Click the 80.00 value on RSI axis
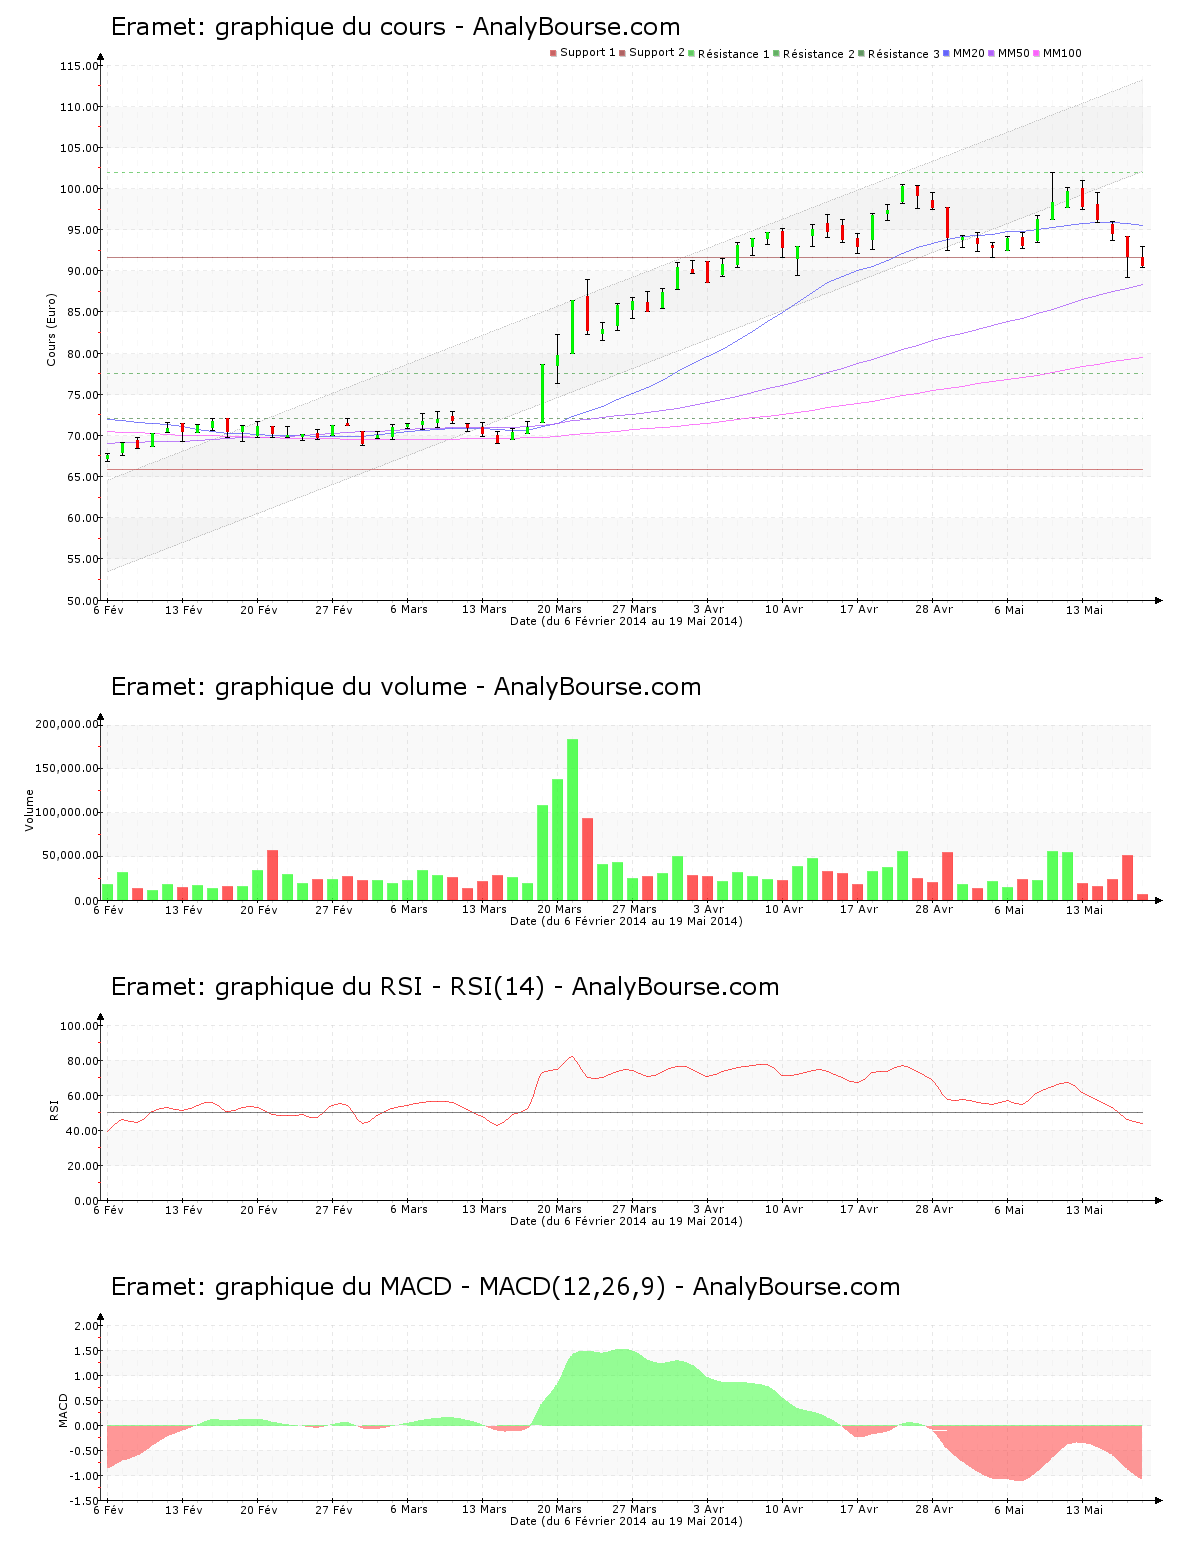1200x1550 pixels. pyautogui.click(x=83, y=1061)
